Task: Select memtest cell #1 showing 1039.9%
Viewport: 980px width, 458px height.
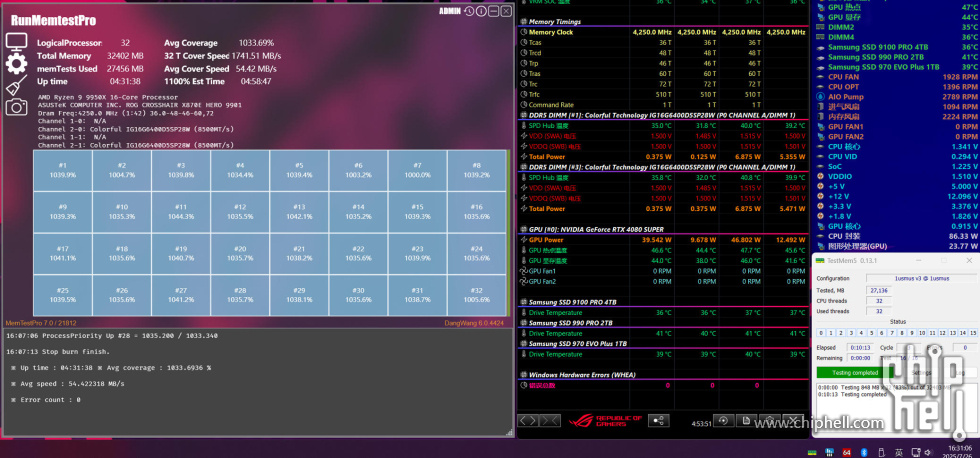Action: (62, 171)
